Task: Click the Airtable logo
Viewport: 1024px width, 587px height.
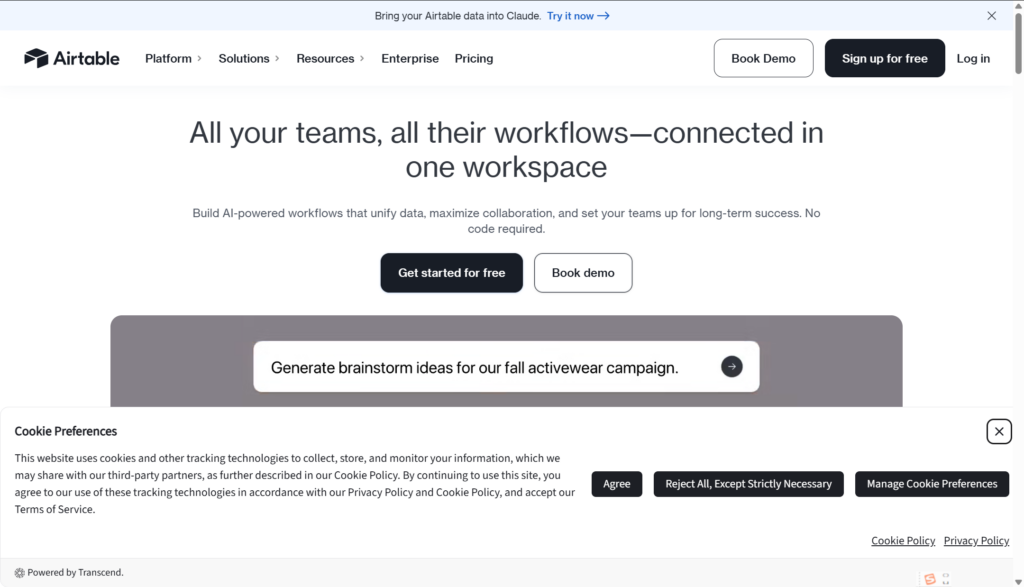Action: 72,58
